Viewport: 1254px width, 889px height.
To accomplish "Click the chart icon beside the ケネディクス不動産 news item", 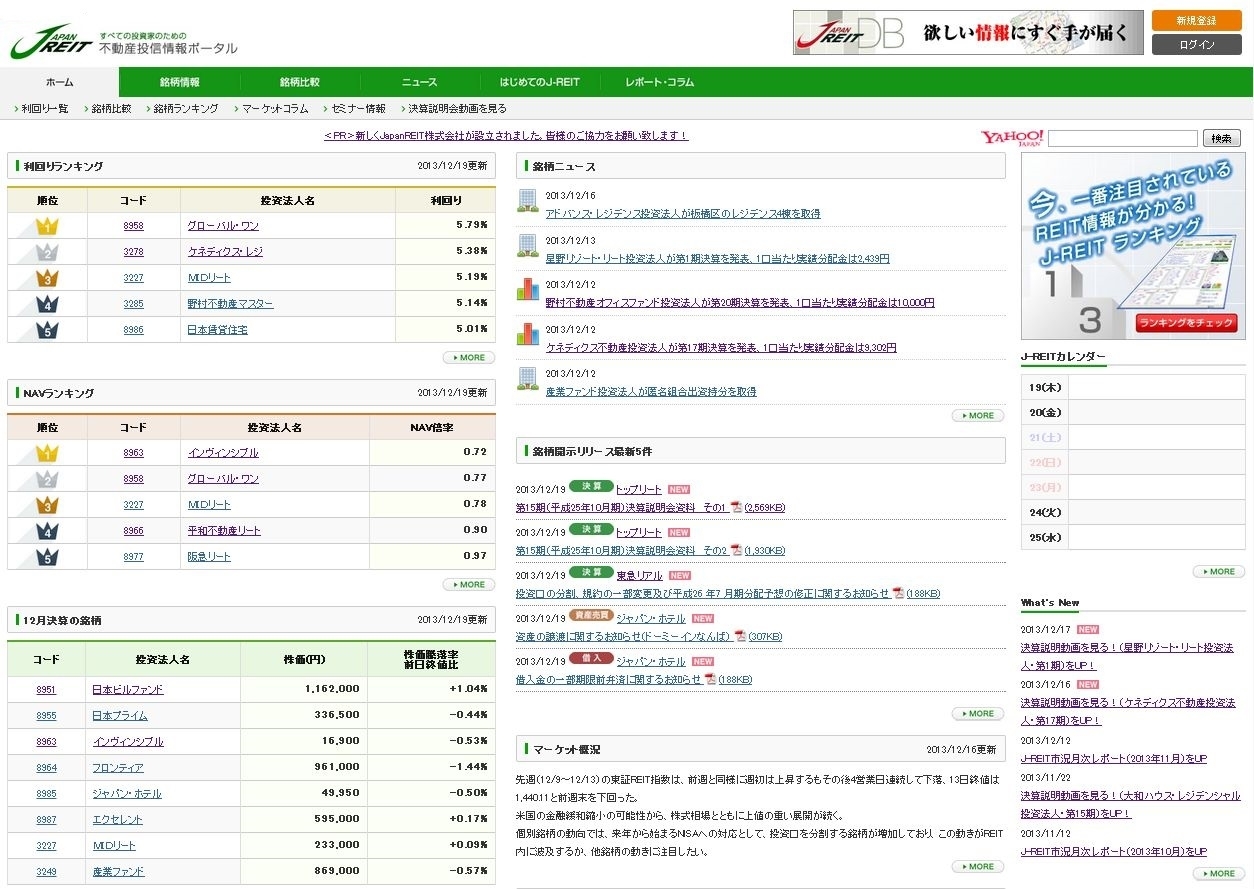I will pyautogui.click(x=527, y=333).
